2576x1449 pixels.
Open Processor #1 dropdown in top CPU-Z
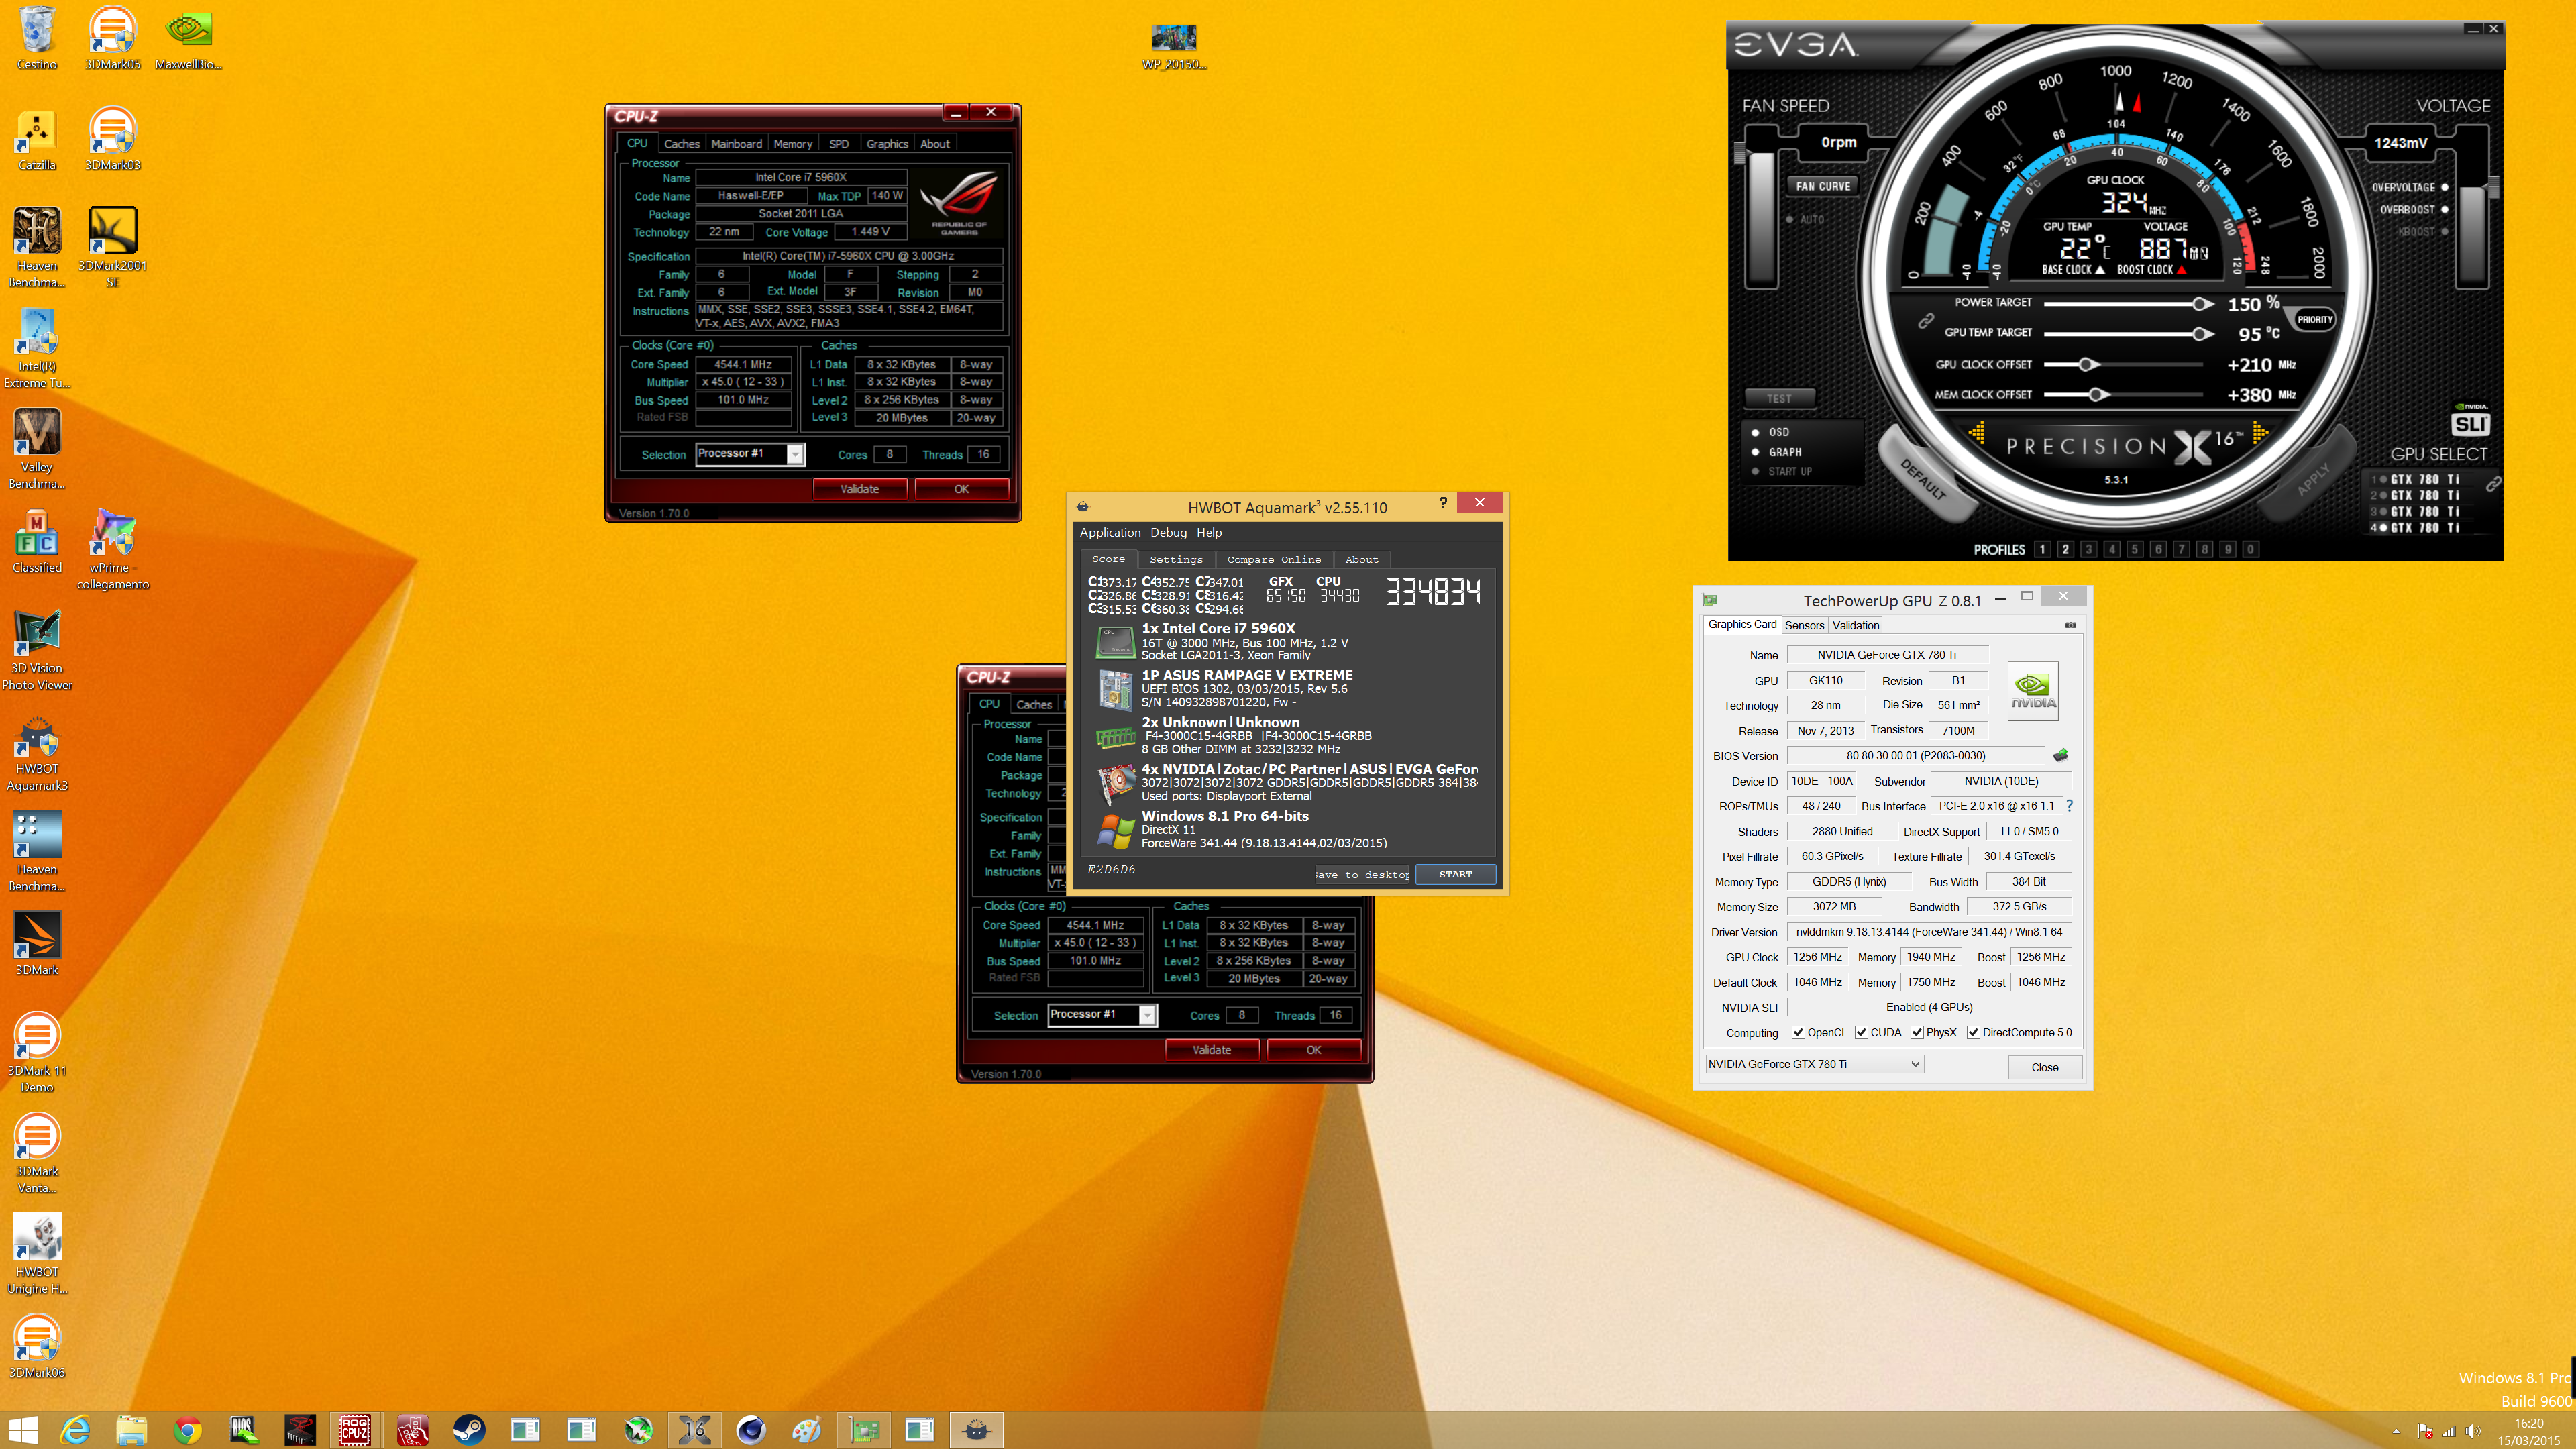tap(750, 454)
